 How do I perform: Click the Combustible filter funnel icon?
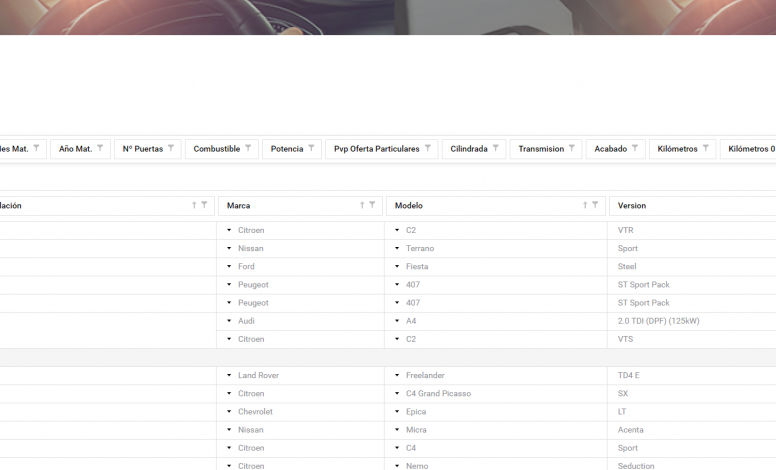click(248, 148)
